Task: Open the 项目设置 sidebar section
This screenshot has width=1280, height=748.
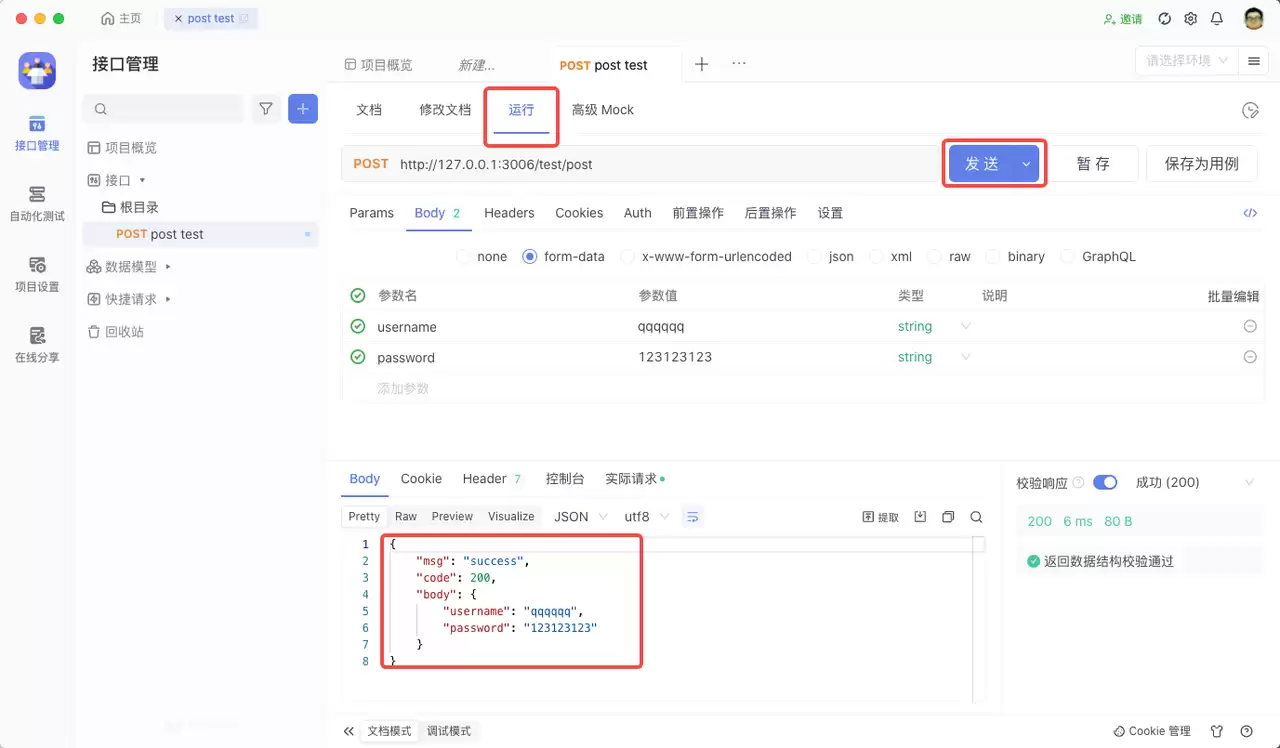Action: tap(37, 274)
